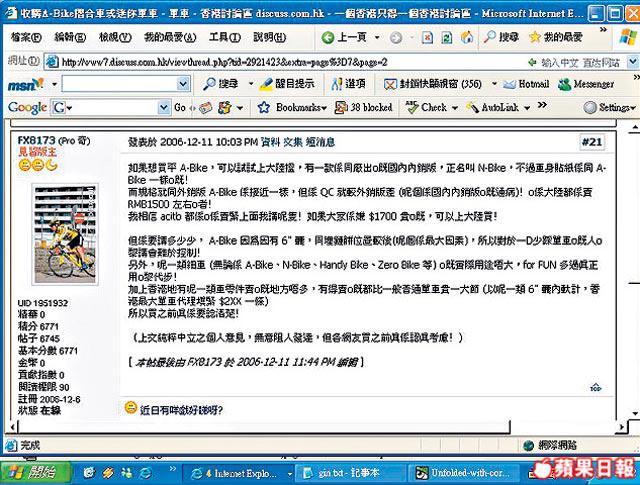Click the 38 blocked popup icon
The width and height of the screenshot is (640, 485).
(x=341, y=108)
